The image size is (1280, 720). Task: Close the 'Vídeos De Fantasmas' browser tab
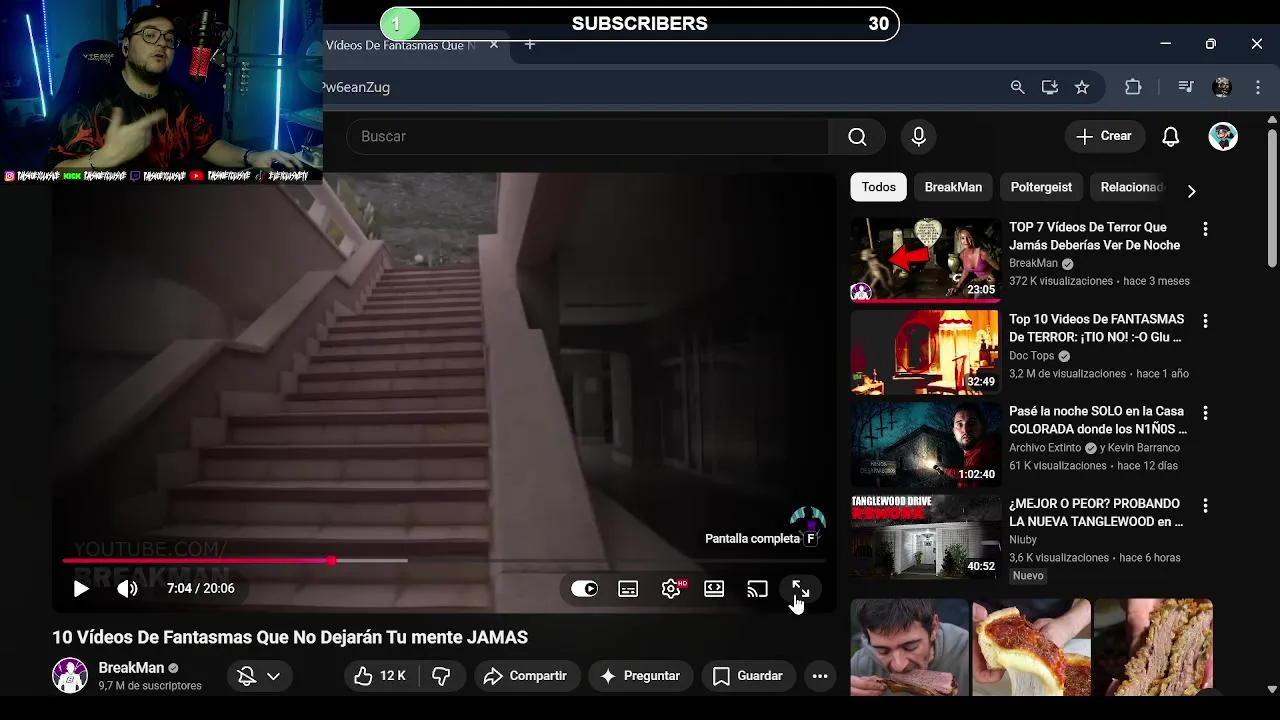[x=494, y=45]
